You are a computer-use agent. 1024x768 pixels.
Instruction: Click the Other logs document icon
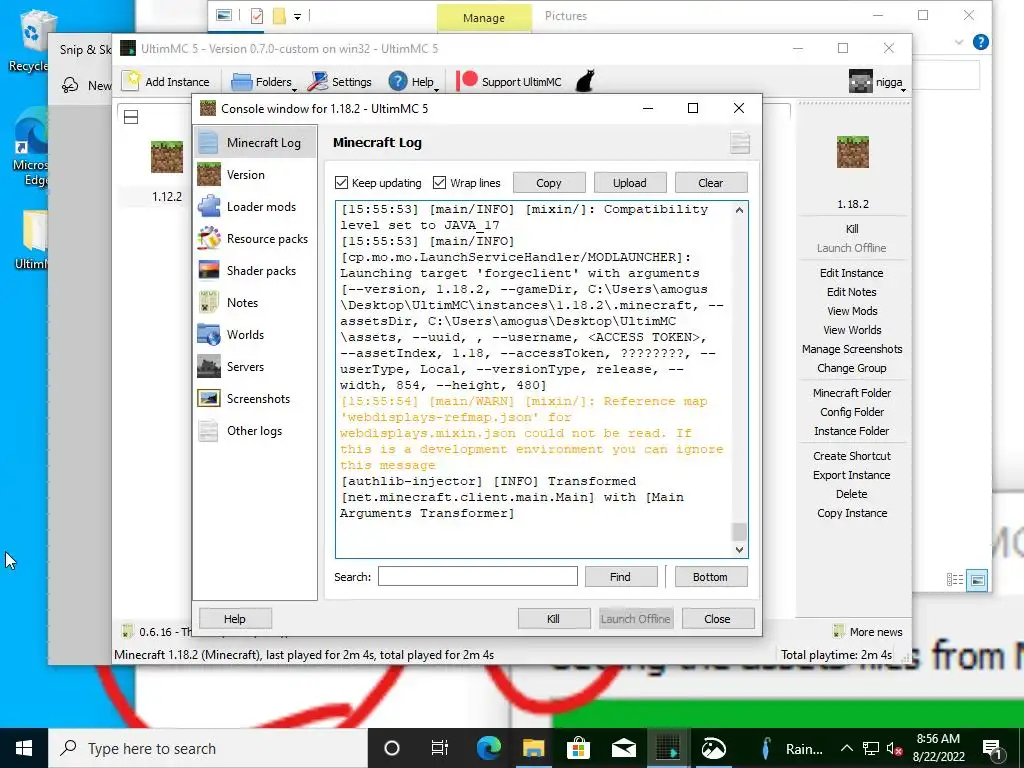(x=209, y=430)
